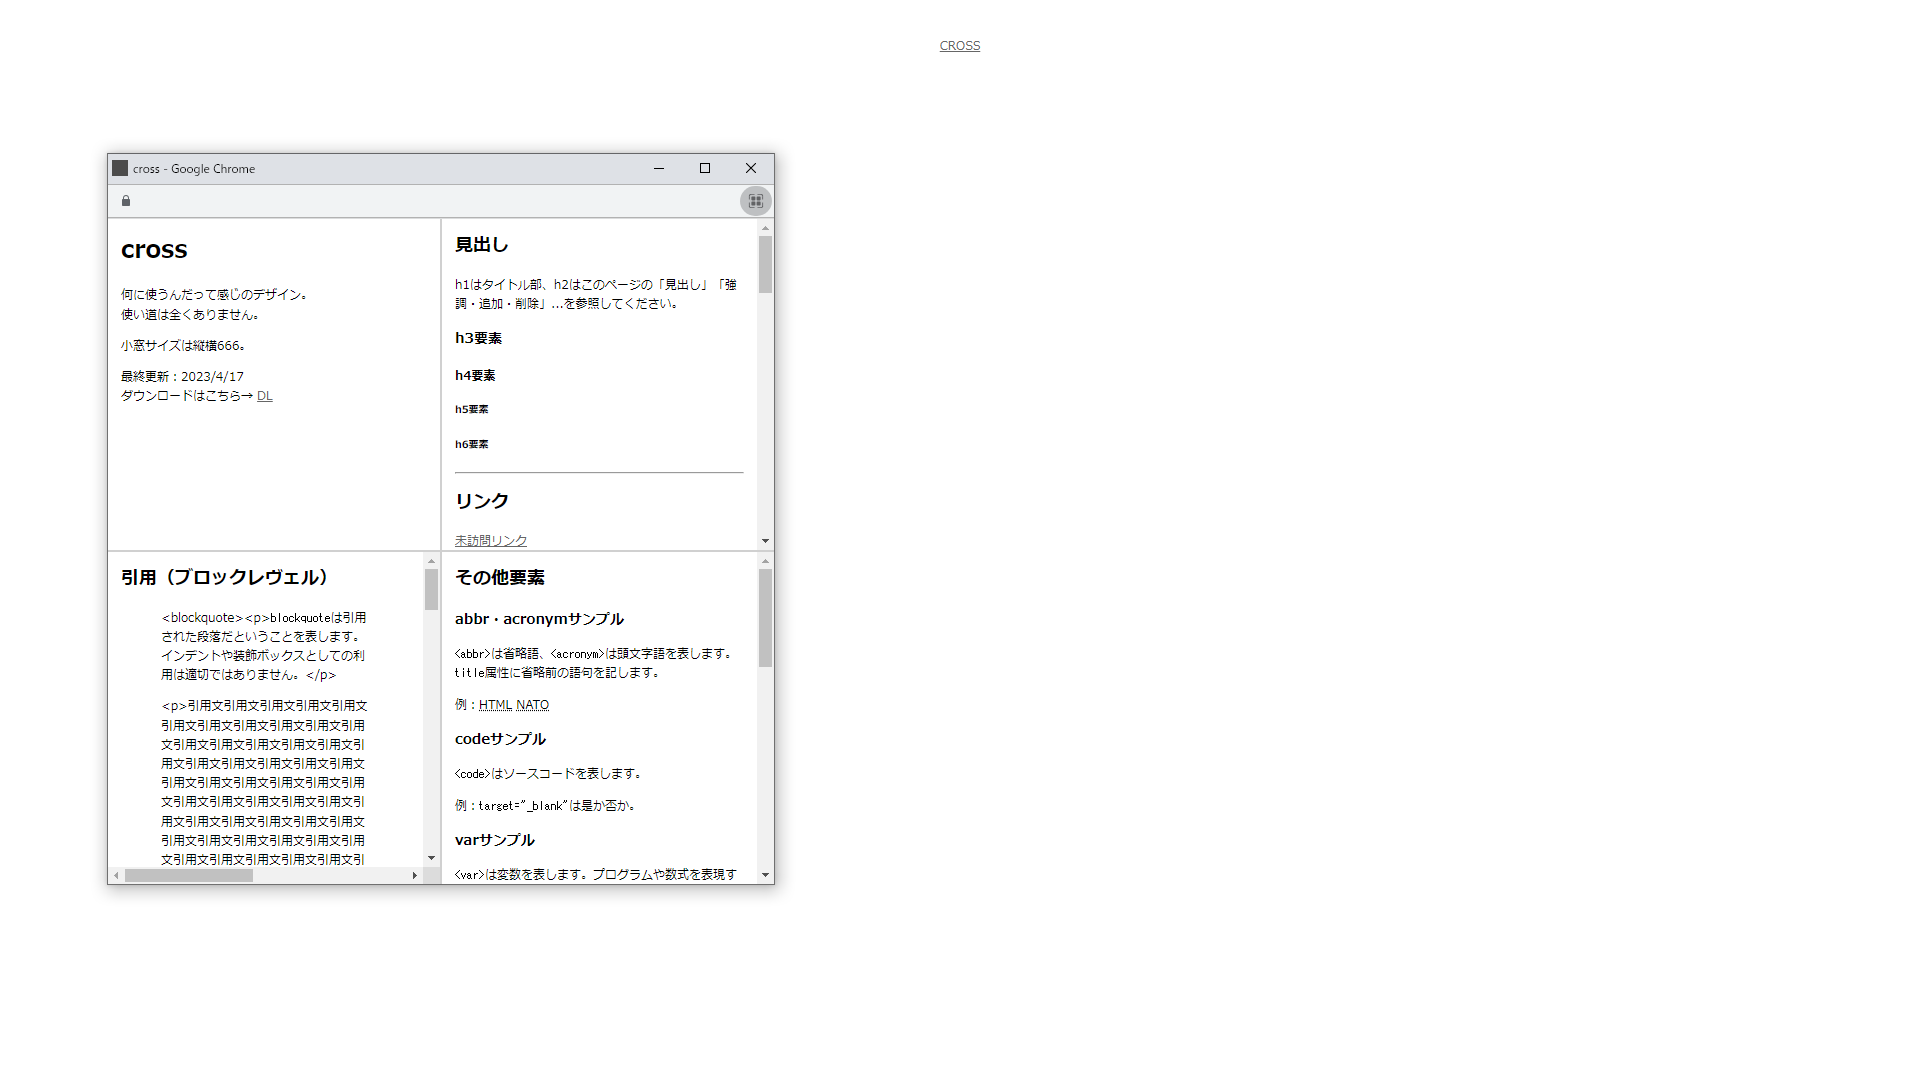Minimize the cross Chrome popup window
Screen dimensions: 1920x1080
click(x=659, y=168)
